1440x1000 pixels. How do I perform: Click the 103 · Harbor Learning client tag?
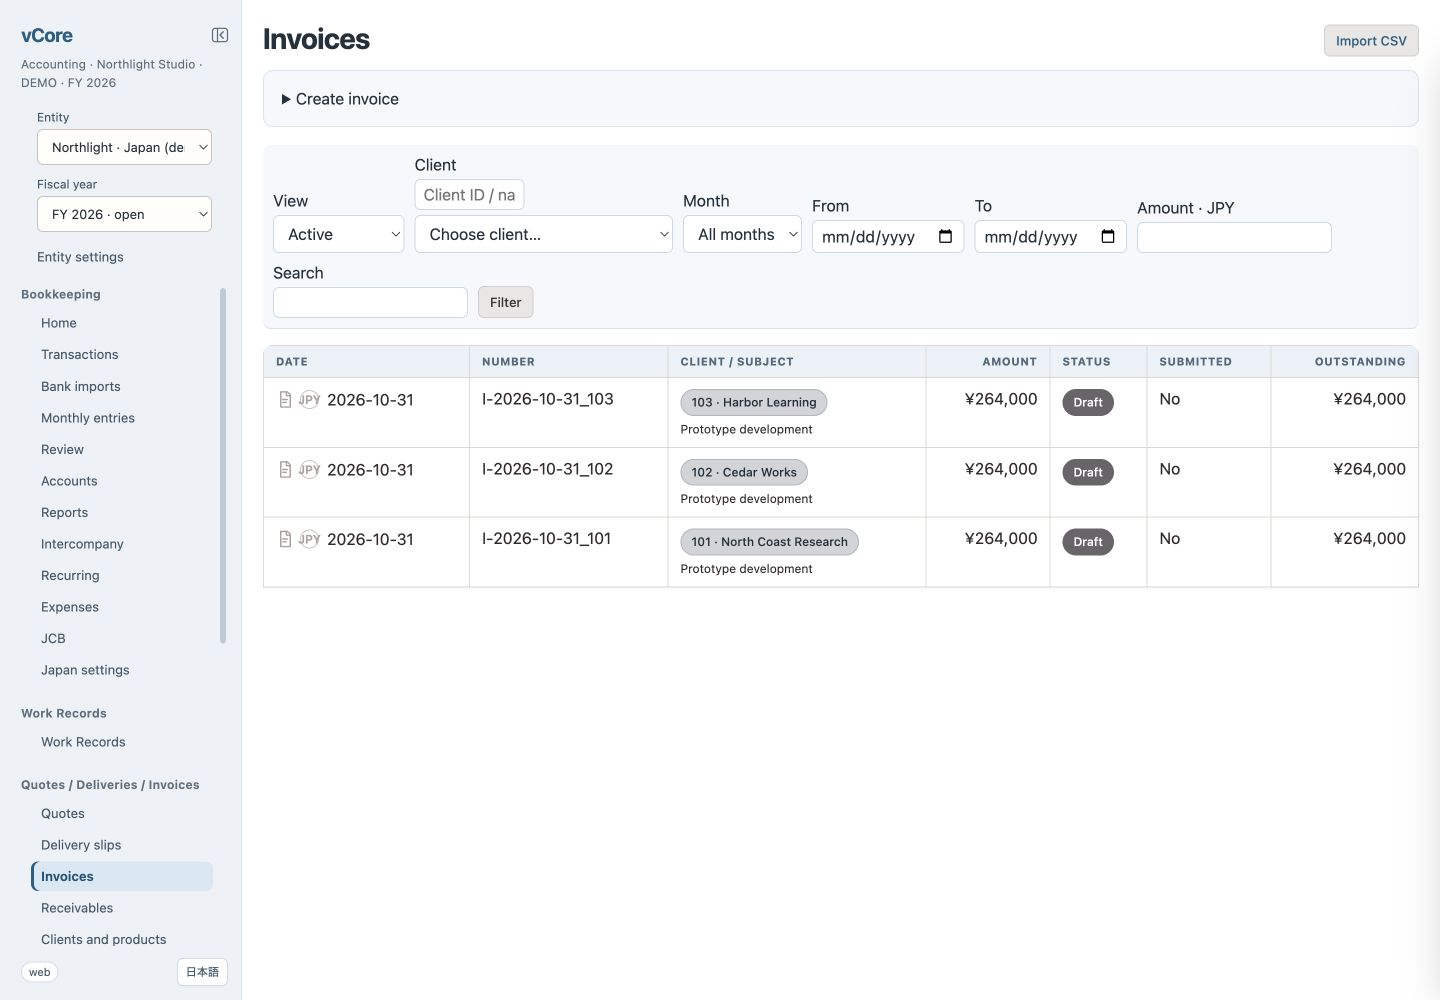[754, 402]
